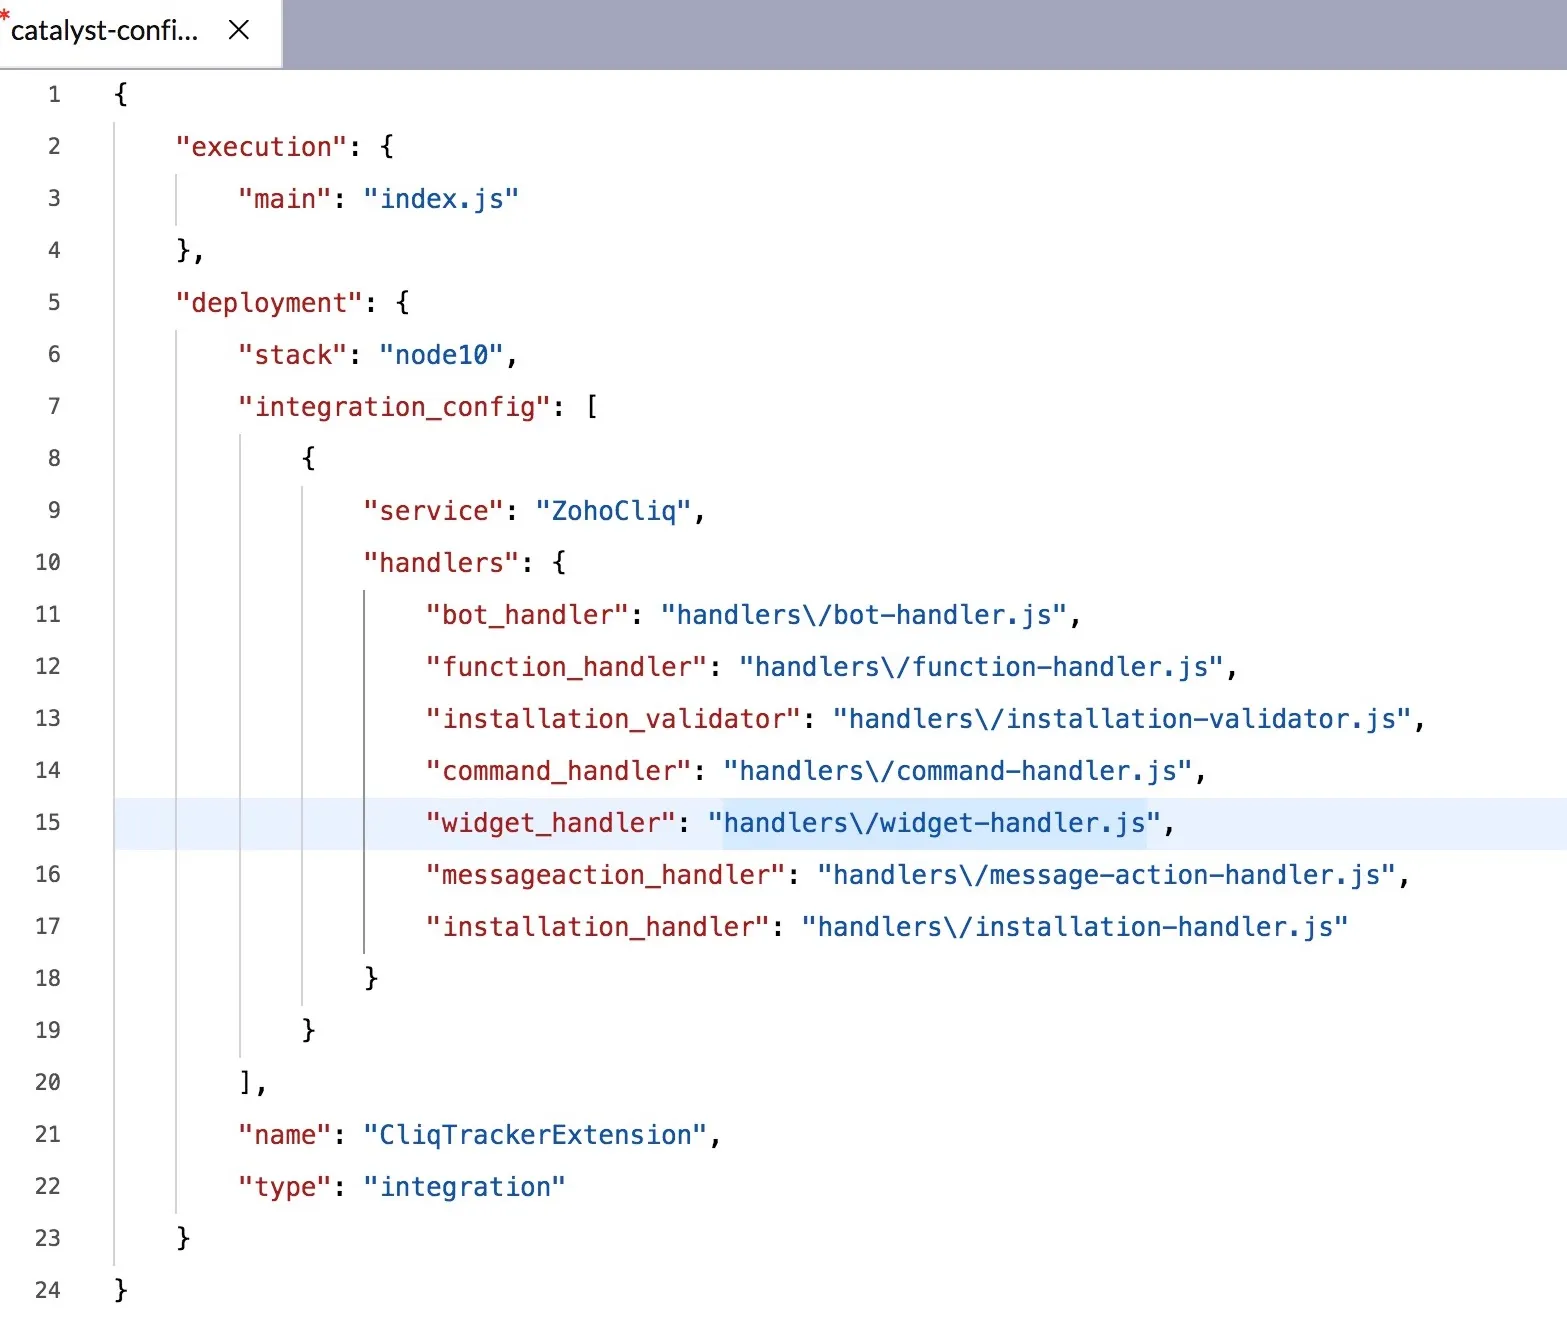Click the "bot_handler" key
The image size is (1567, 1322).
(528, 615)
